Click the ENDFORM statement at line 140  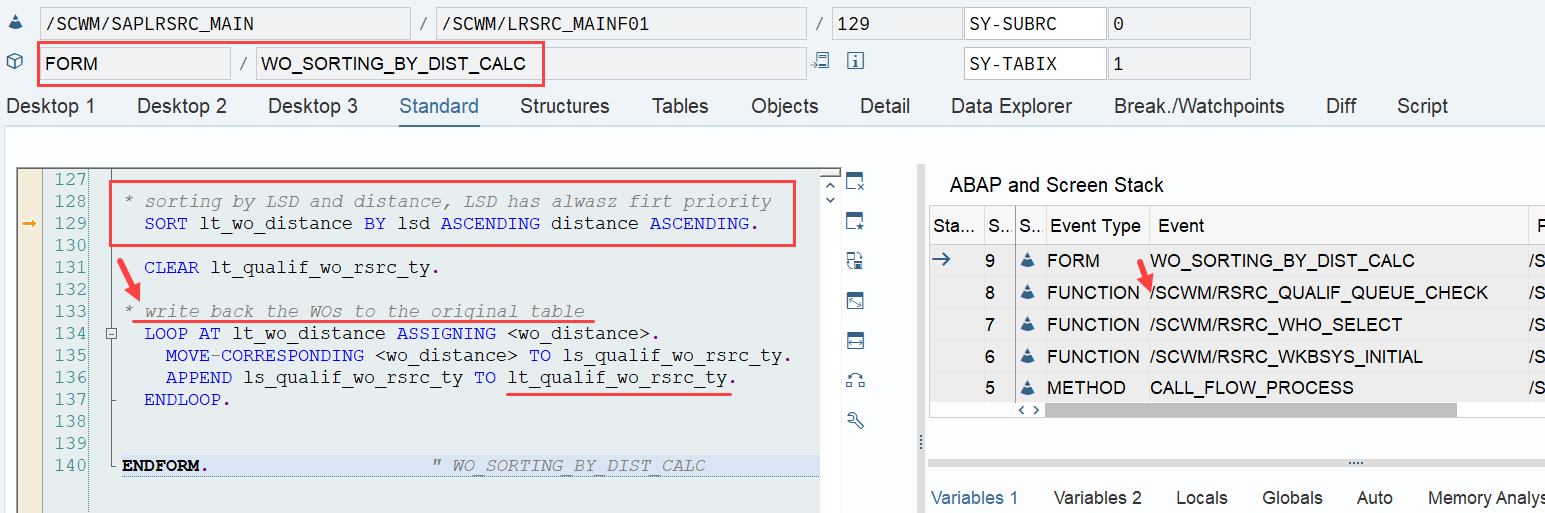[165, 465]
